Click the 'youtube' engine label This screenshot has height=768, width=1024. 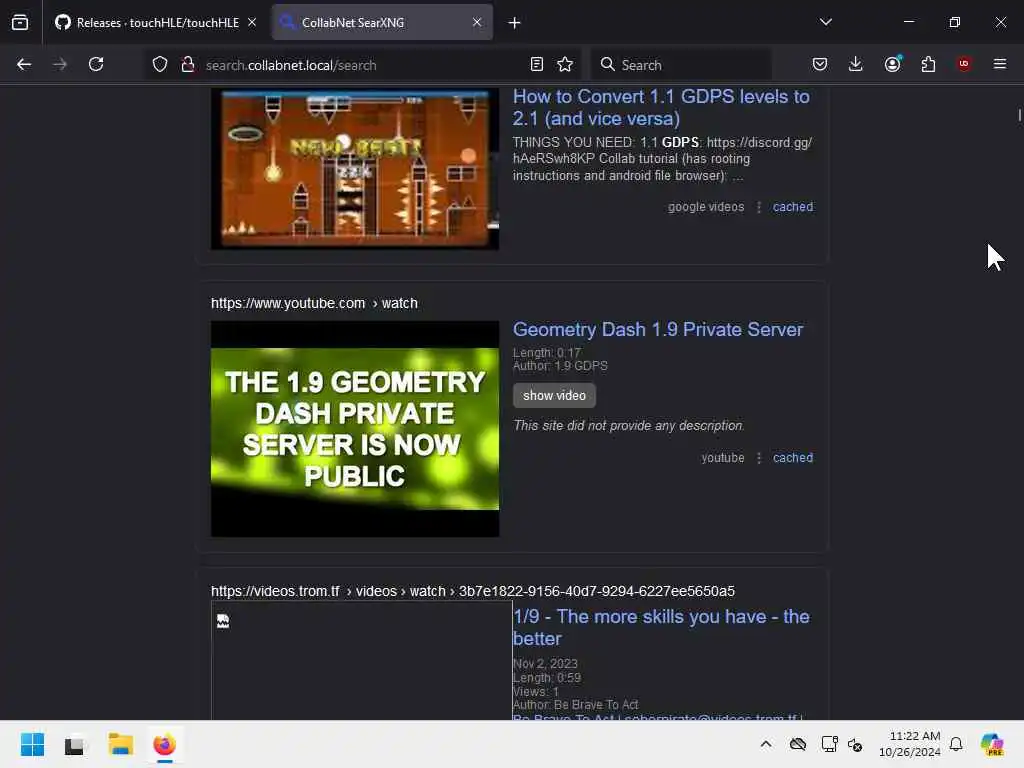(723, 458)
